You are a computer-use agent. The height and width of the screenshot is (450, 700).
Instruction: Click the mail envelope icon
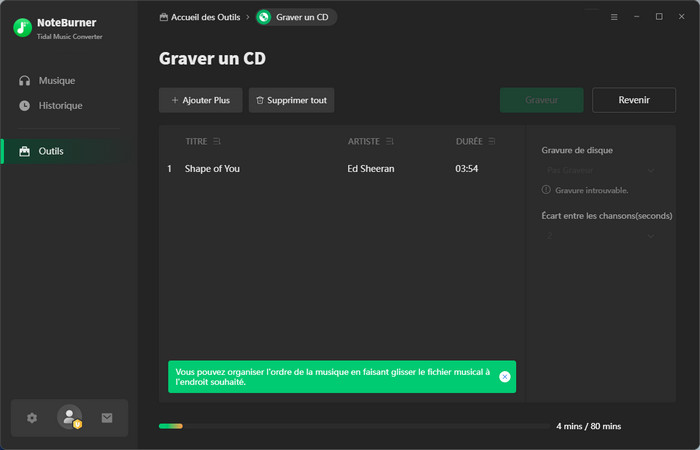click(107, 418)
